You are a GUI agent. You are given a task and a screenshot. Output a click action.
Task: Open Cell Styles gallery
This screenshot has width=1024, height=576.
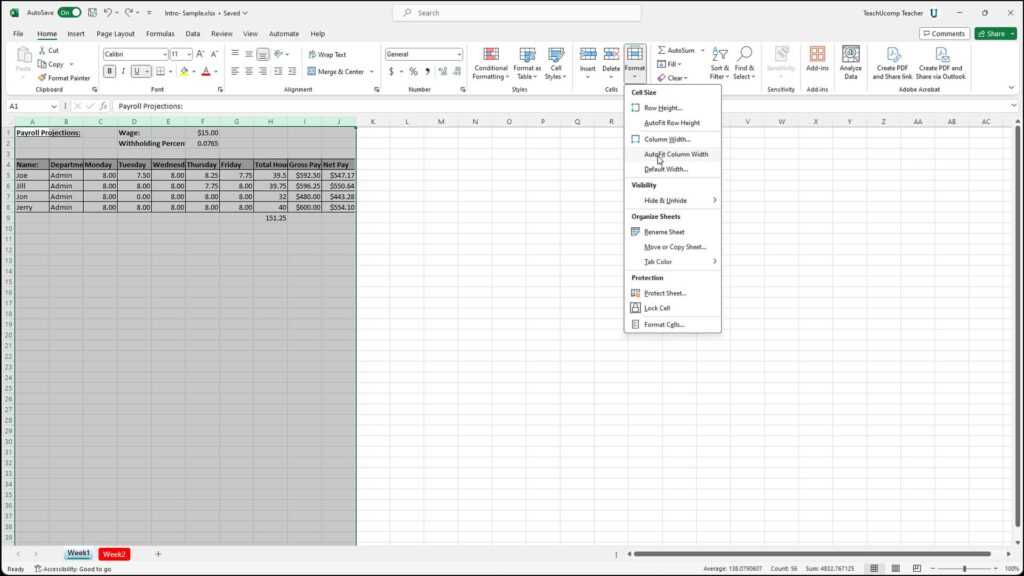click(556, 63)
